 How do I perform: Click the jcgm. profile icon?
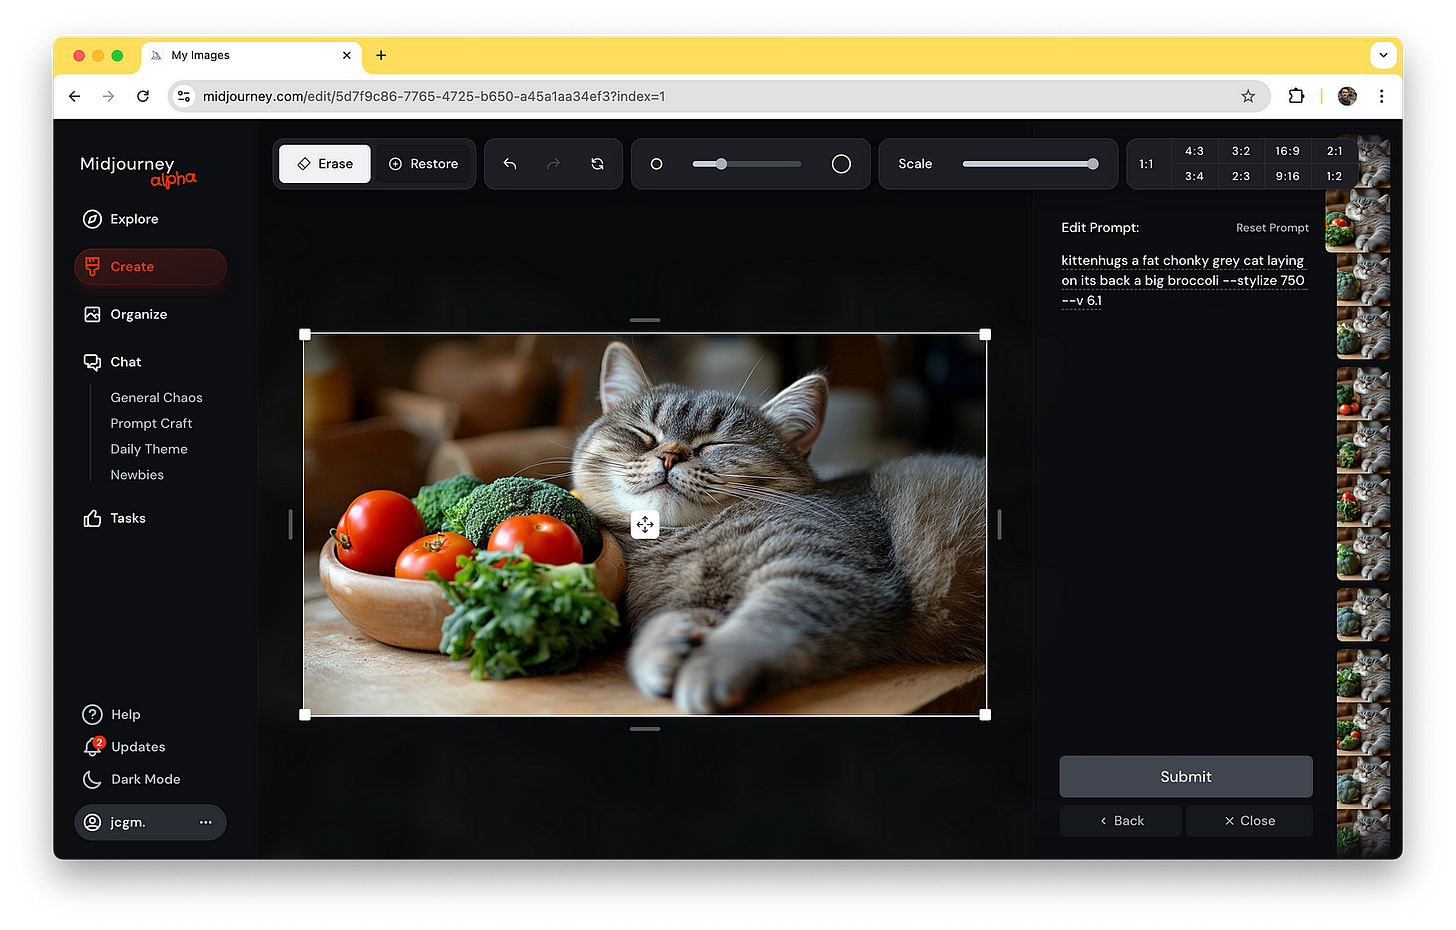(93, 822)
